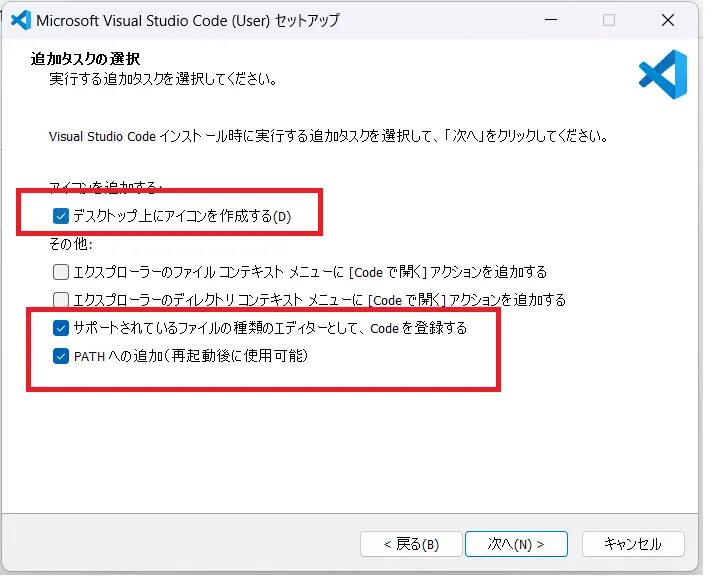Enable the Explorer file context menu option (ファイル コンテキスト メニュー)
The image size is (714, 578).
click(61, 272)
